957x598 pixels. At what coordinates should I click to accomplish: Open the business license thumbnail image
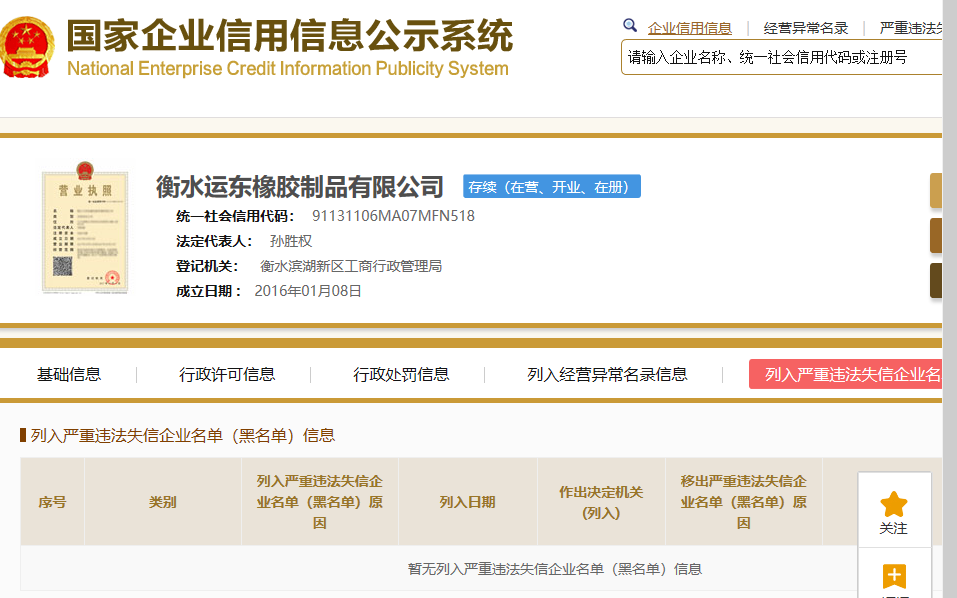(x=84, y=227)
